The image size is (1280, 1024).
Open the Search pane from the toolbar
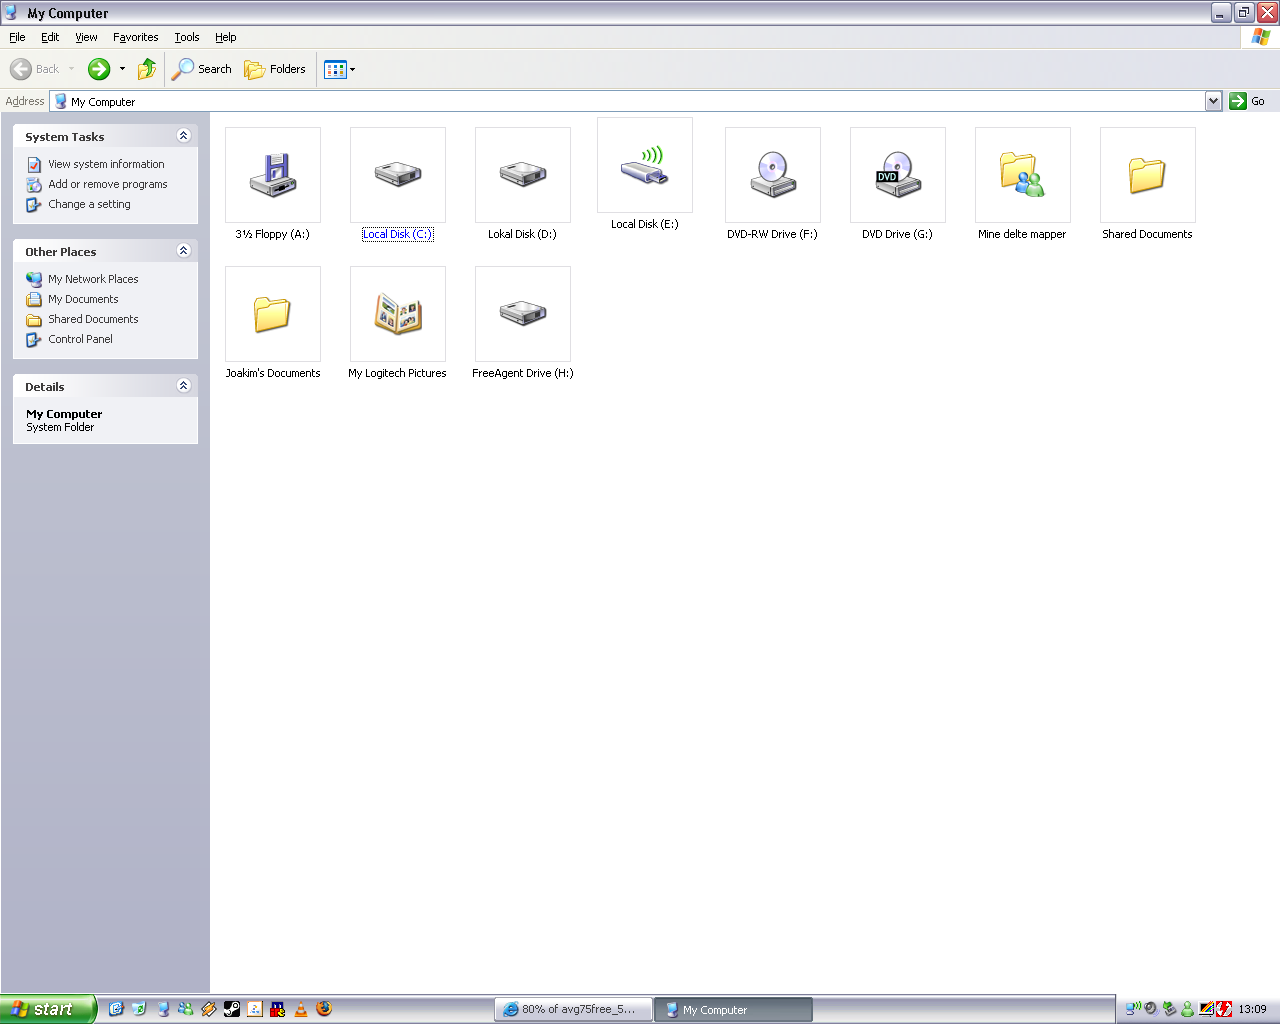(202, 69)
